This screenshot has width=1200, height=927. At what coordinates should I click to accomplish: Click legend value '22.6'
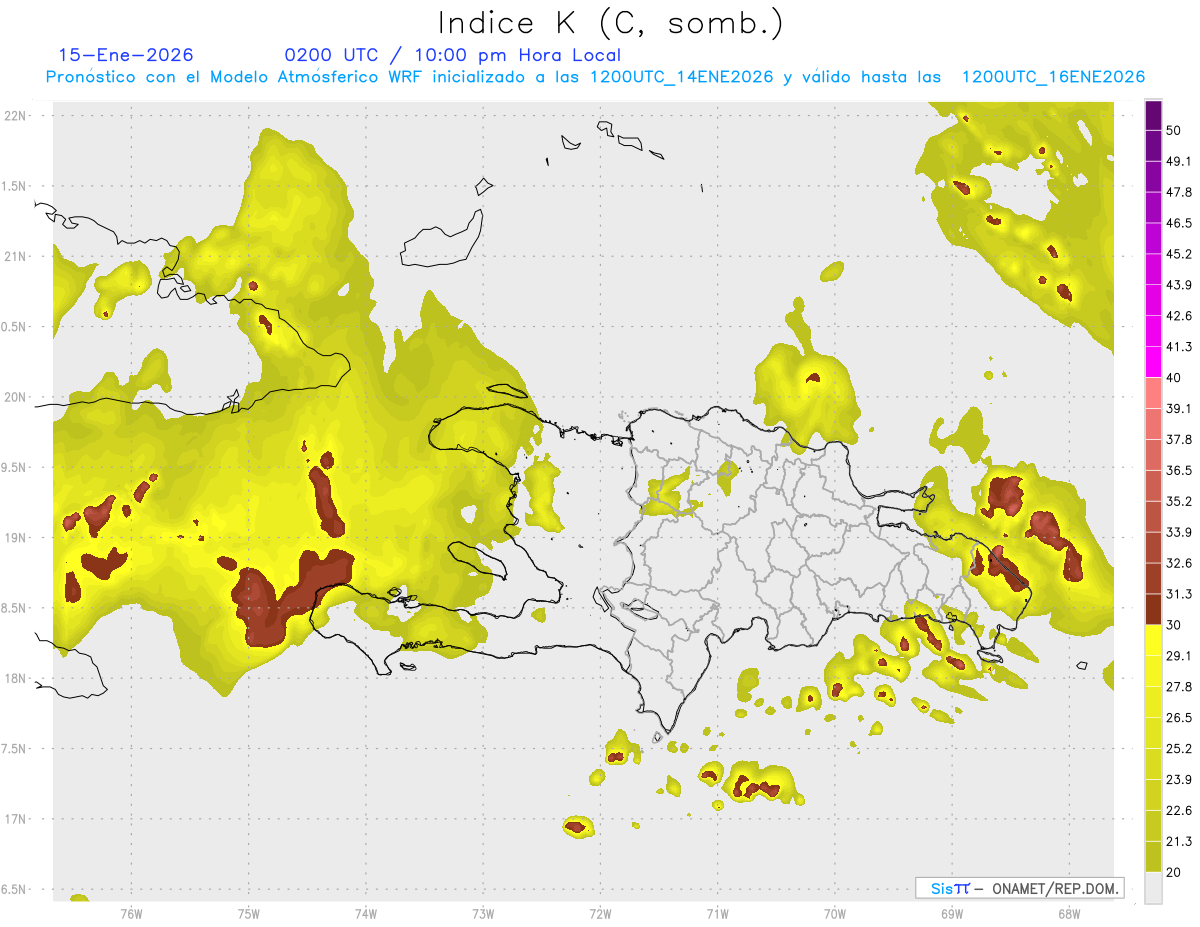[x=1179, y=811]
